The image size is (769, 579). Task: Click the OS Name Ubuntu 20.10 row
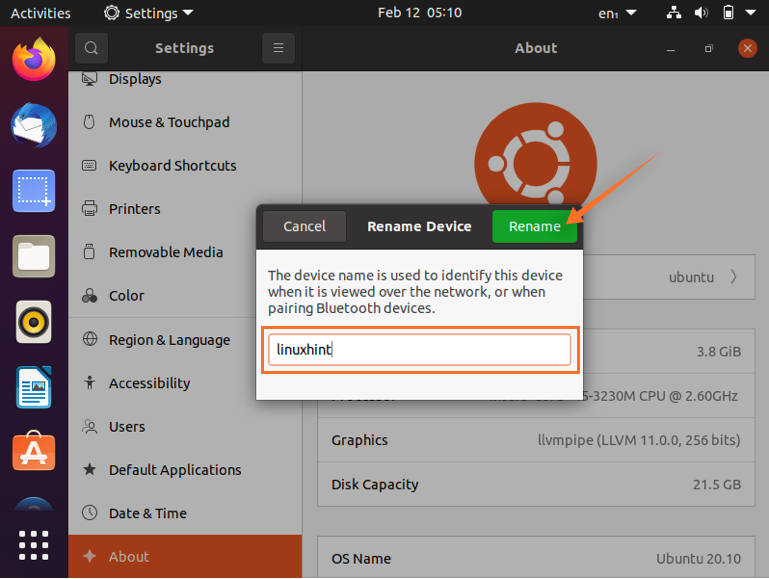point(536,558)
